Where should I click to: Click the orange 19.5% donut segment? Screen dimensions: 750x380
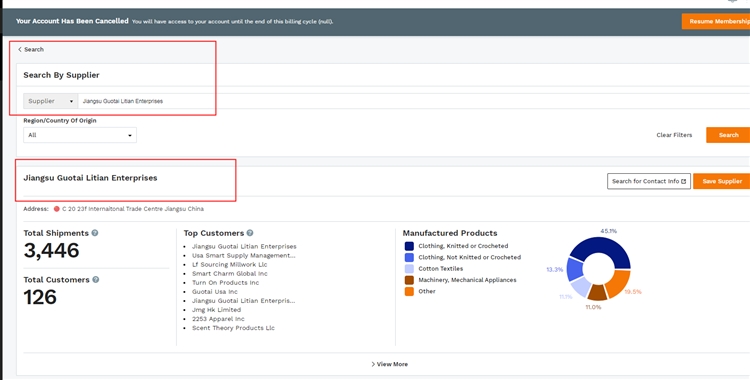click(619, 282)
